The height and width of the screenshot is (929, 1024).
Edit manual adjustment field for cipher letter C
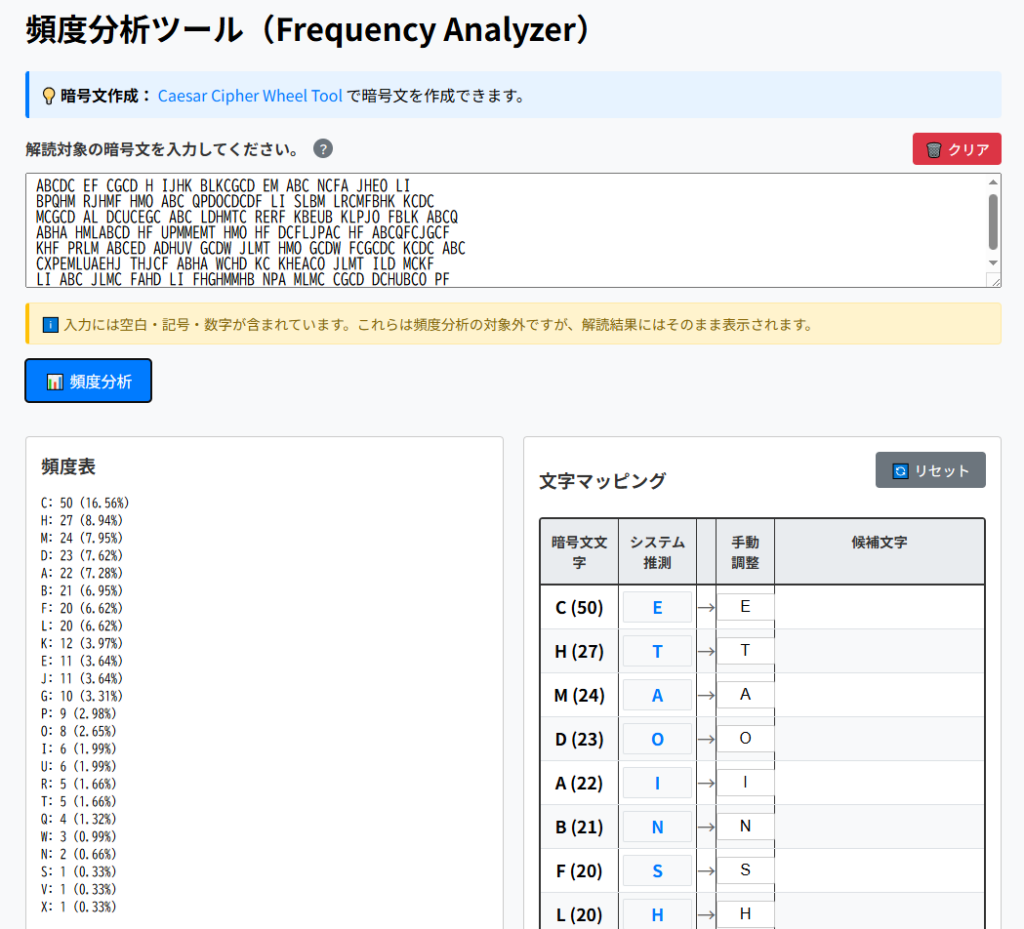745,607
